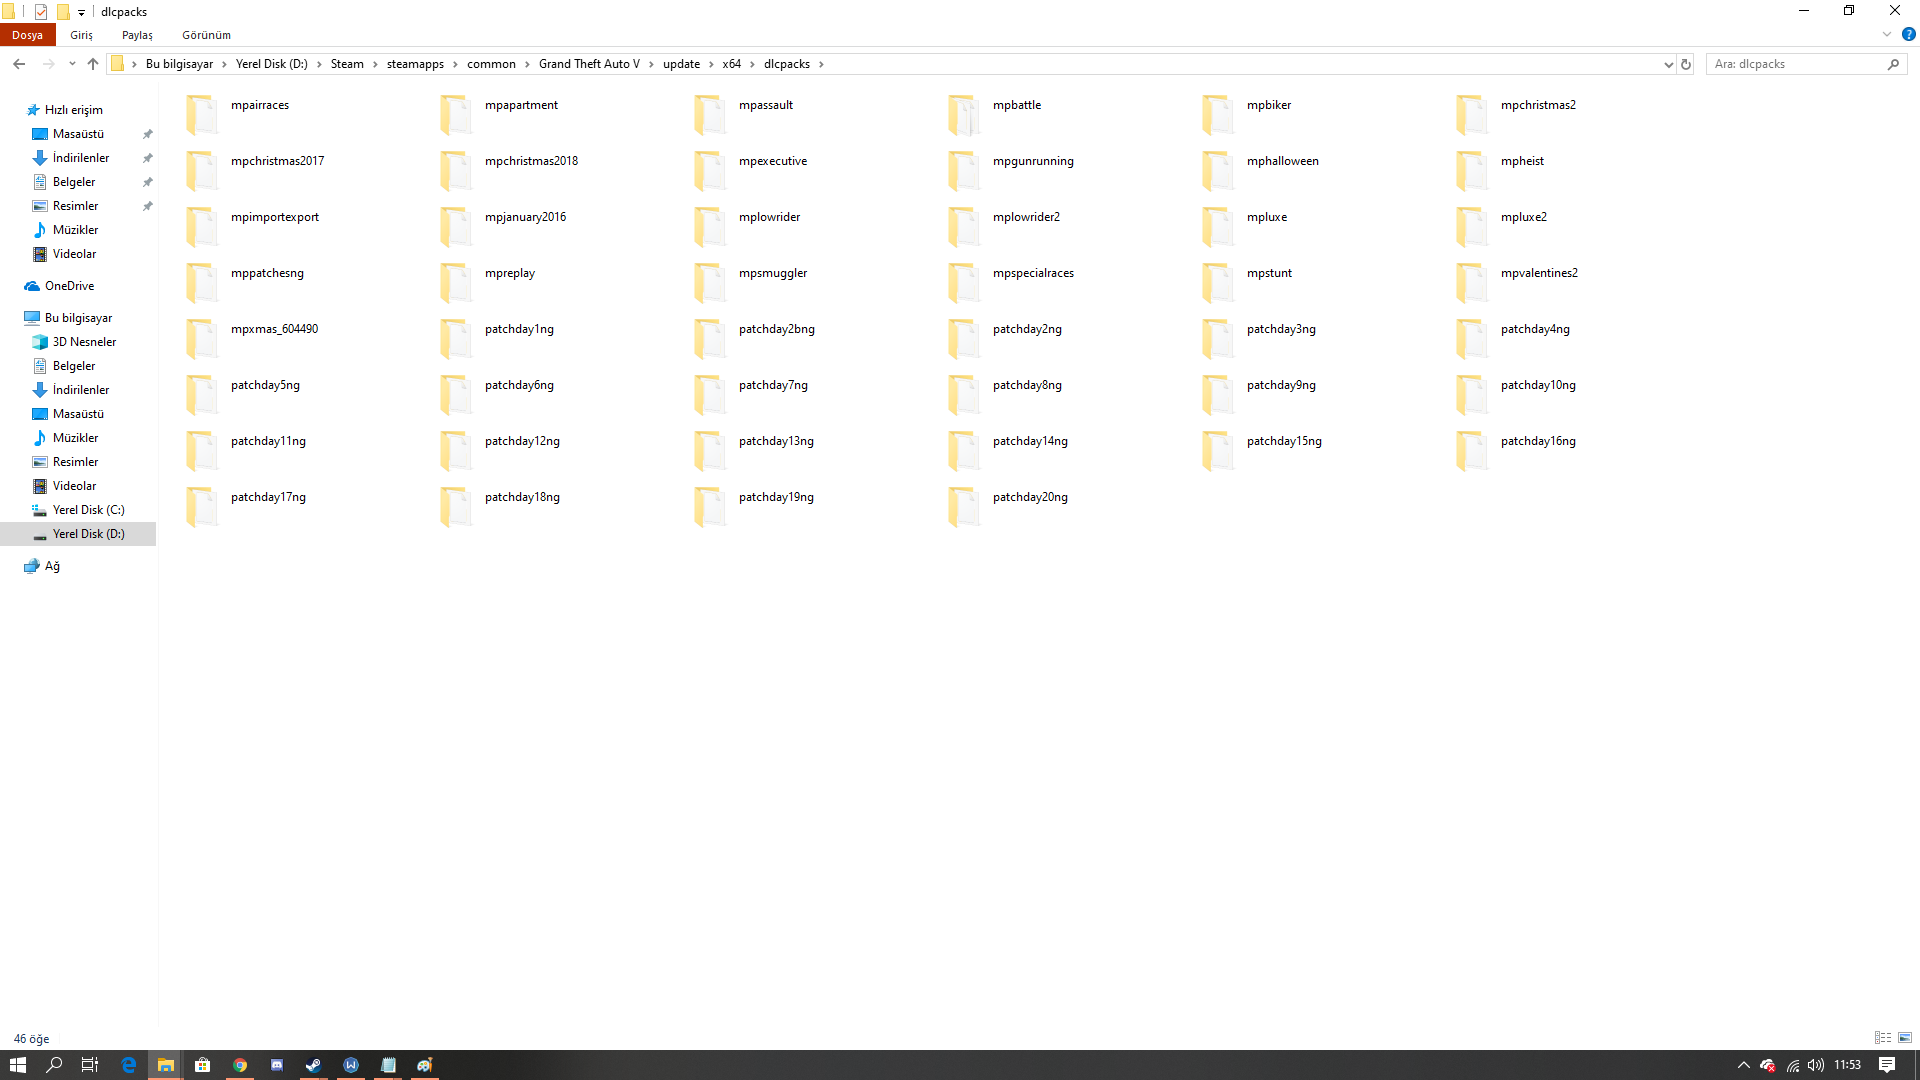Open the Help question mark icon
This screenshot has height=1080, width=1920.
1908,34
